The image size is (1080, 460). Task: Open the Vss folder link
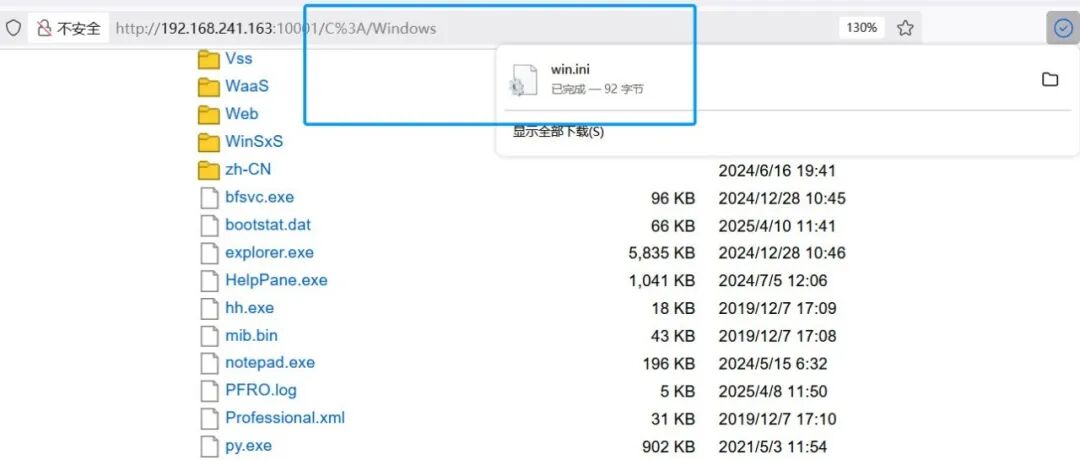click(x=238, y=59)
